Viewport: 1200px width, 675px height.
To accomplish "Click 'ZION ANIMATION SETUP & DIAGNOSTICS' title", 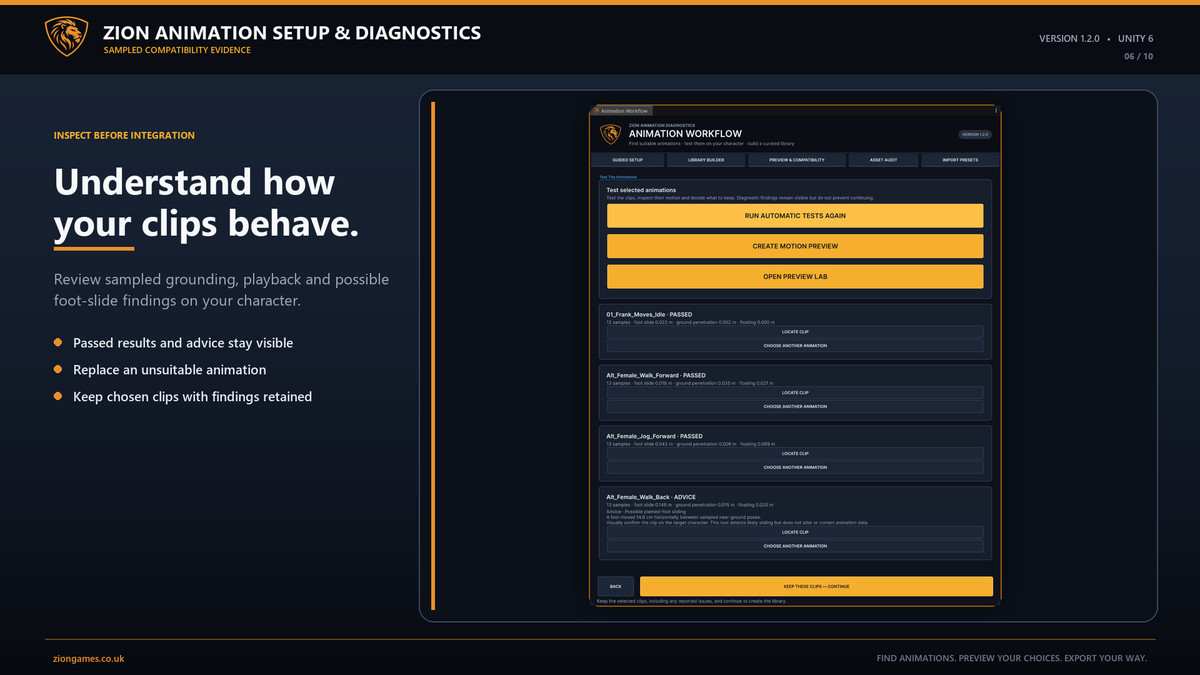I will pos(292,32).
